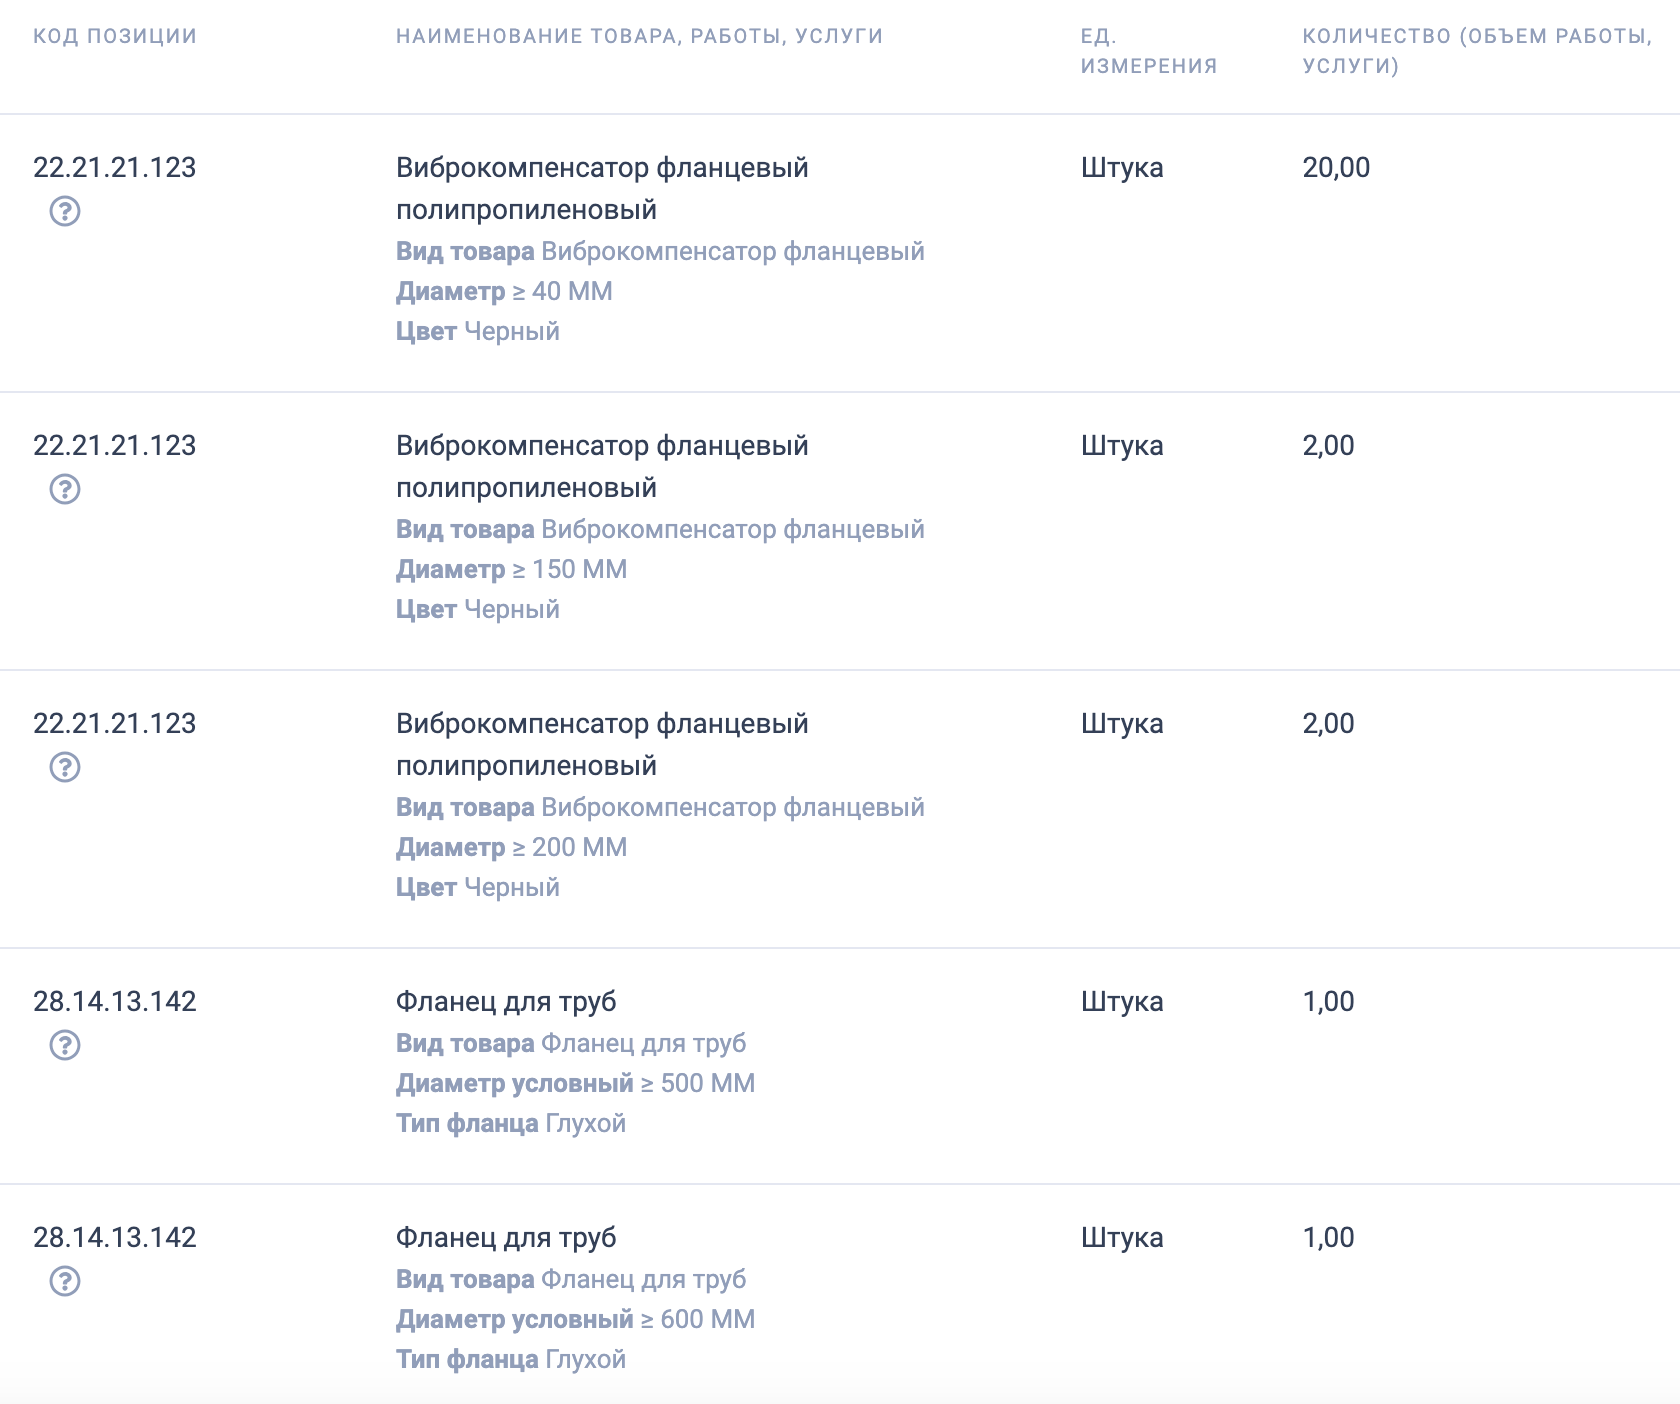Select the 'Диаметр ≥ 150 ММ' characteristic line

coord(511,569)
